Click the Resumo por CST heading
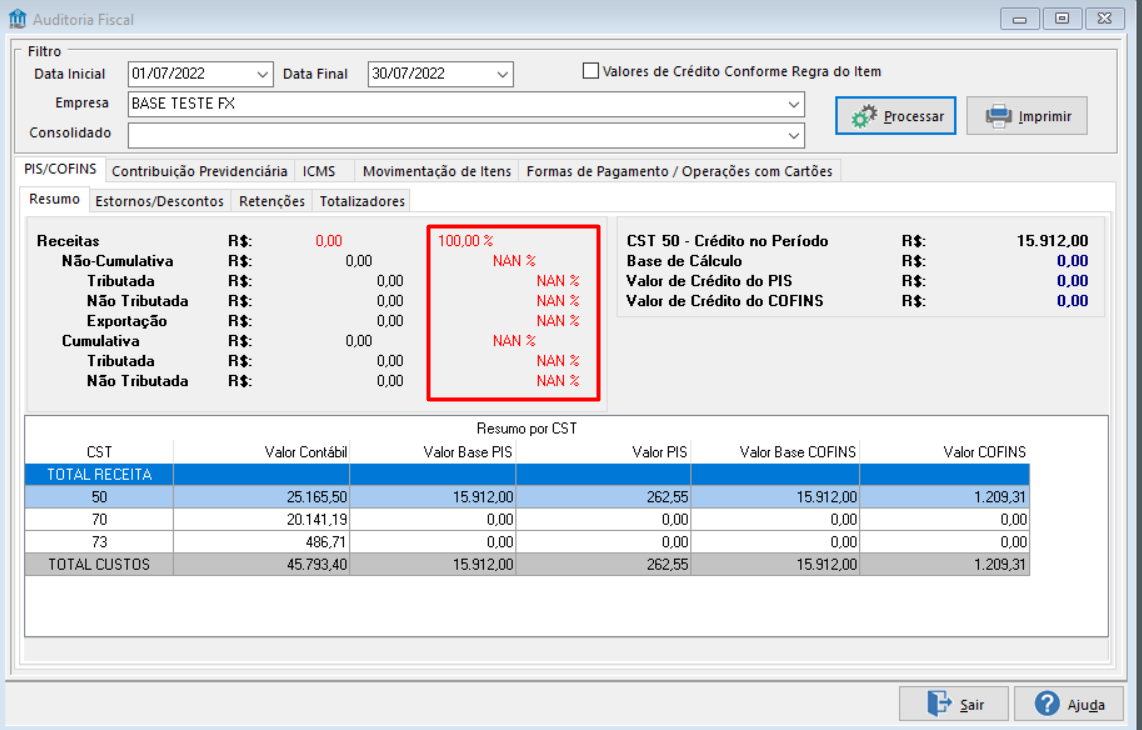This screenshot has height=730, width=1142. point(527,428)
